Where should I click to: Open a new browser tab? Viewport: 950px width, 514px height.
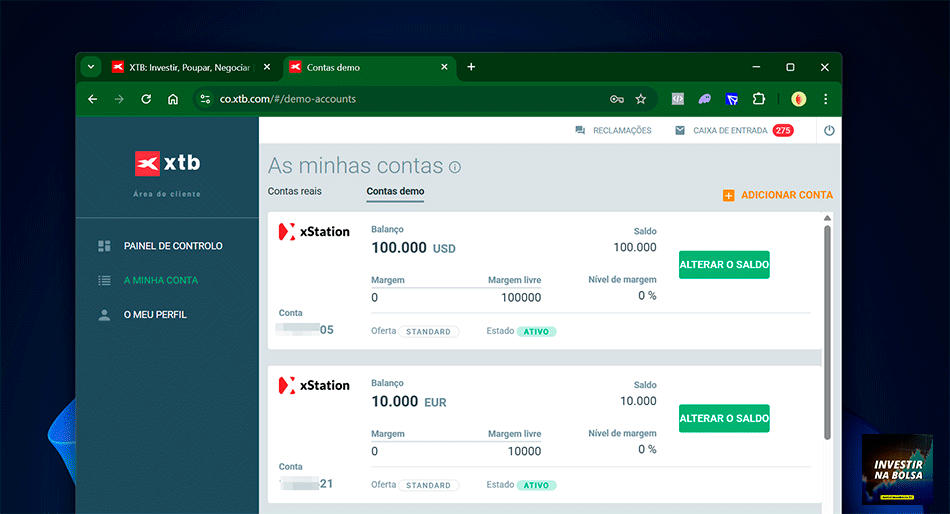click(471, 67)
